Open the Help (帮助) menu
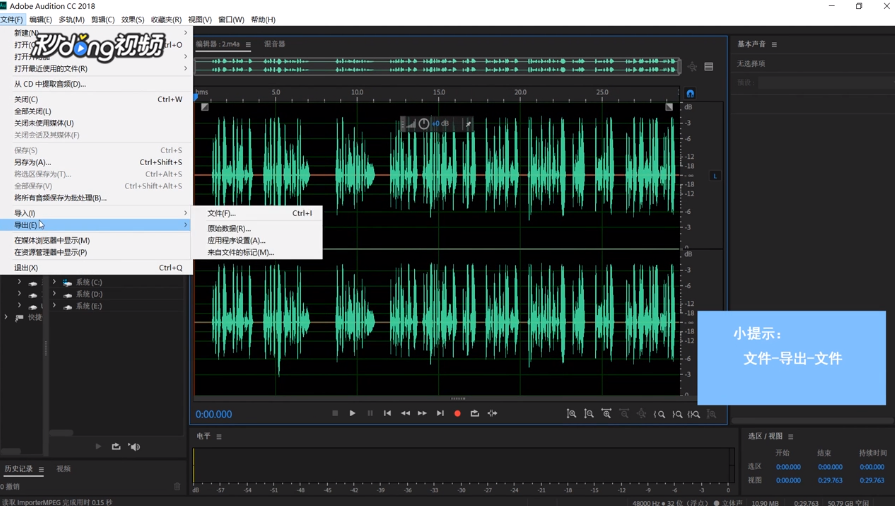The width and height of the screenshot is (895, 506). coord(263,19)
